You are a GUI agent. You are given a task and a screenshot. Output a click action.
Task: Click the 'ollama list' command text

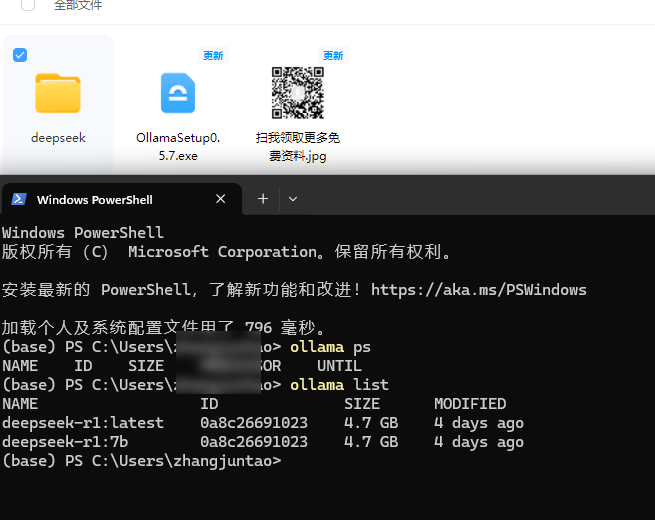pyautogui.click(x=339, y=385)
